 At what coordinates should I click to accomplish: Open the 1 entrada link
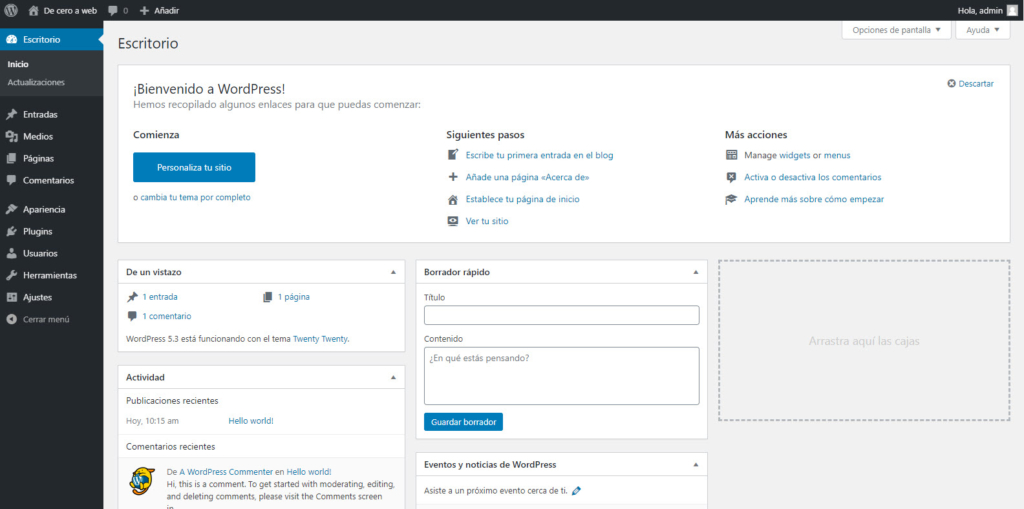(159, 297)
